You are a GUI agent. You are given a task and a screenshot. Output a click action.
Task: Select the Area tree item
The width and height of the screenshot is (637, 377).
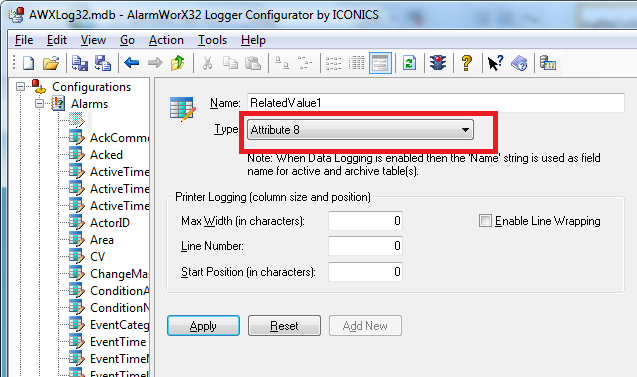tap(102, 240)
